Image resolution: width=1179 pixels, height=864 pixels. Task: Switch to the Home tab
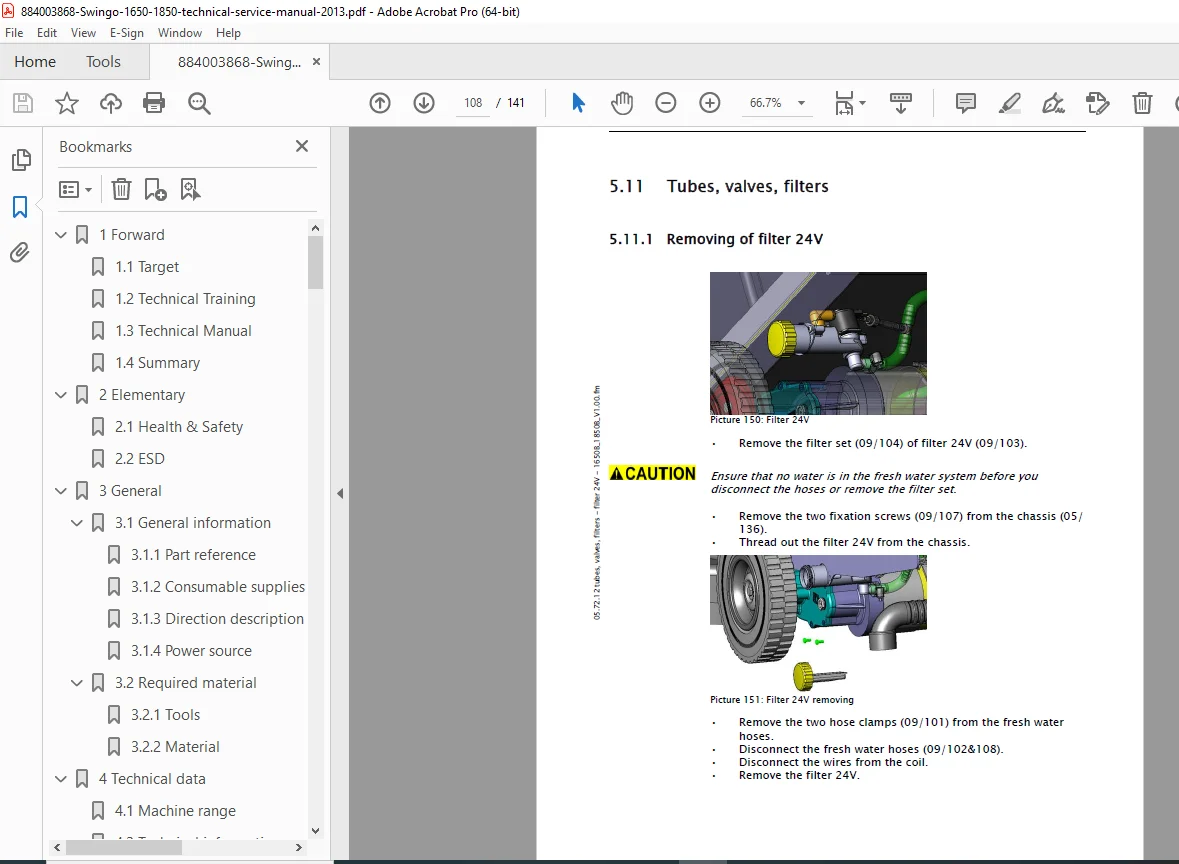[35, 62]
